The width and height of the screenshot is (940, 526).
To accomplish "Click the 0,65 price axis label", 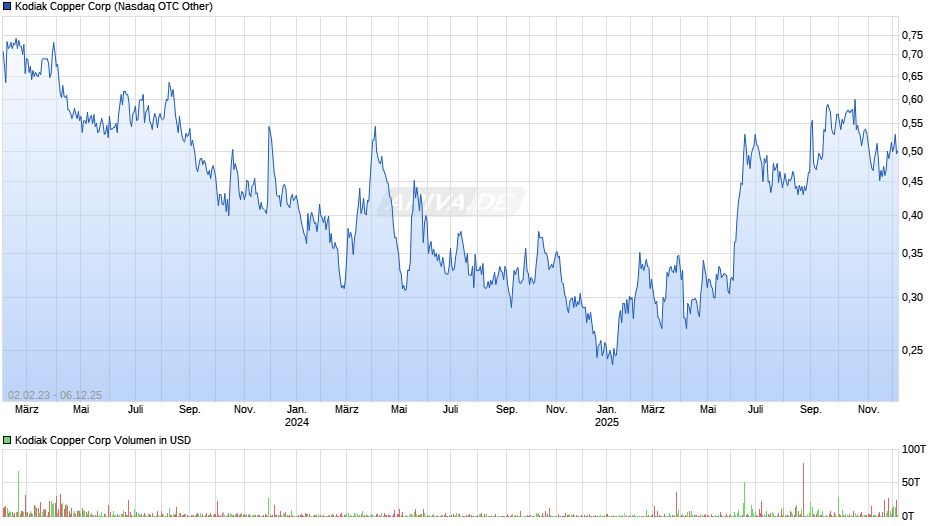I will pyautogui.click(x=912, y=76).
